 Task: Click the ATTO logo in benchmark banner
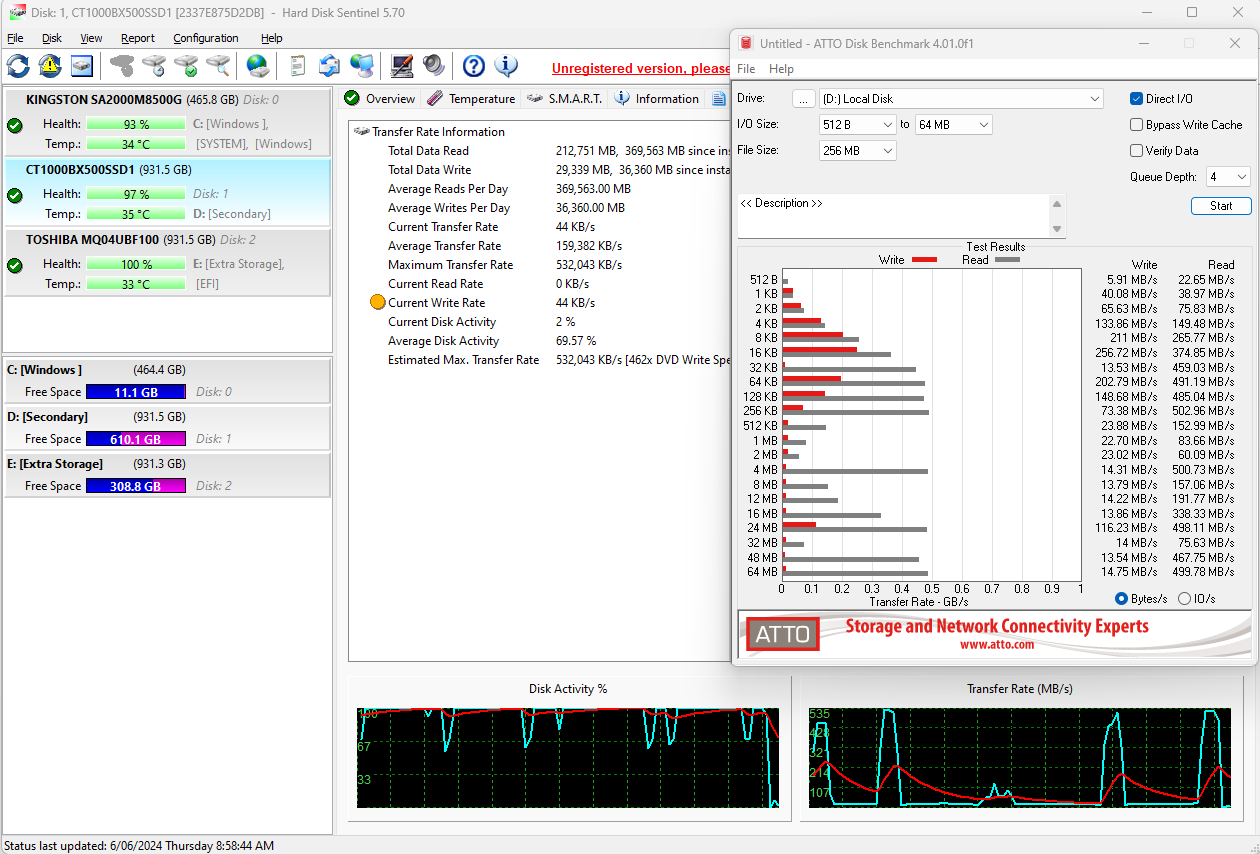pyautogui.click(x=782, y=634)
